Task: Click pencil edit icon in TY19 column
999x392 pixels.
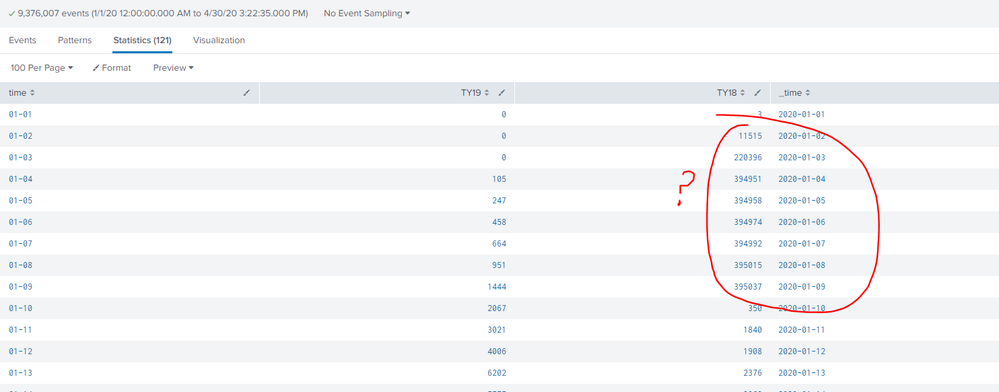Action: pos(502,93)
